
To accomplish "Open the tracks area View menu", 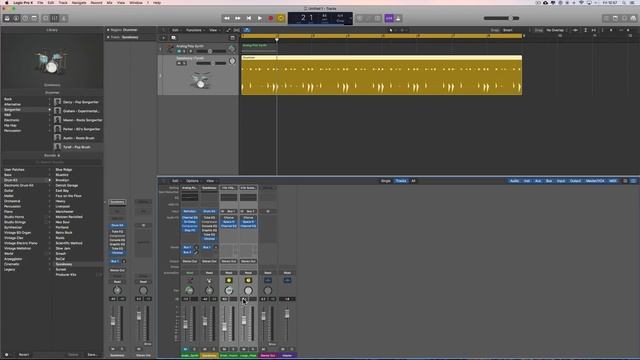I will pyautogui.click(x=214, y=30).
